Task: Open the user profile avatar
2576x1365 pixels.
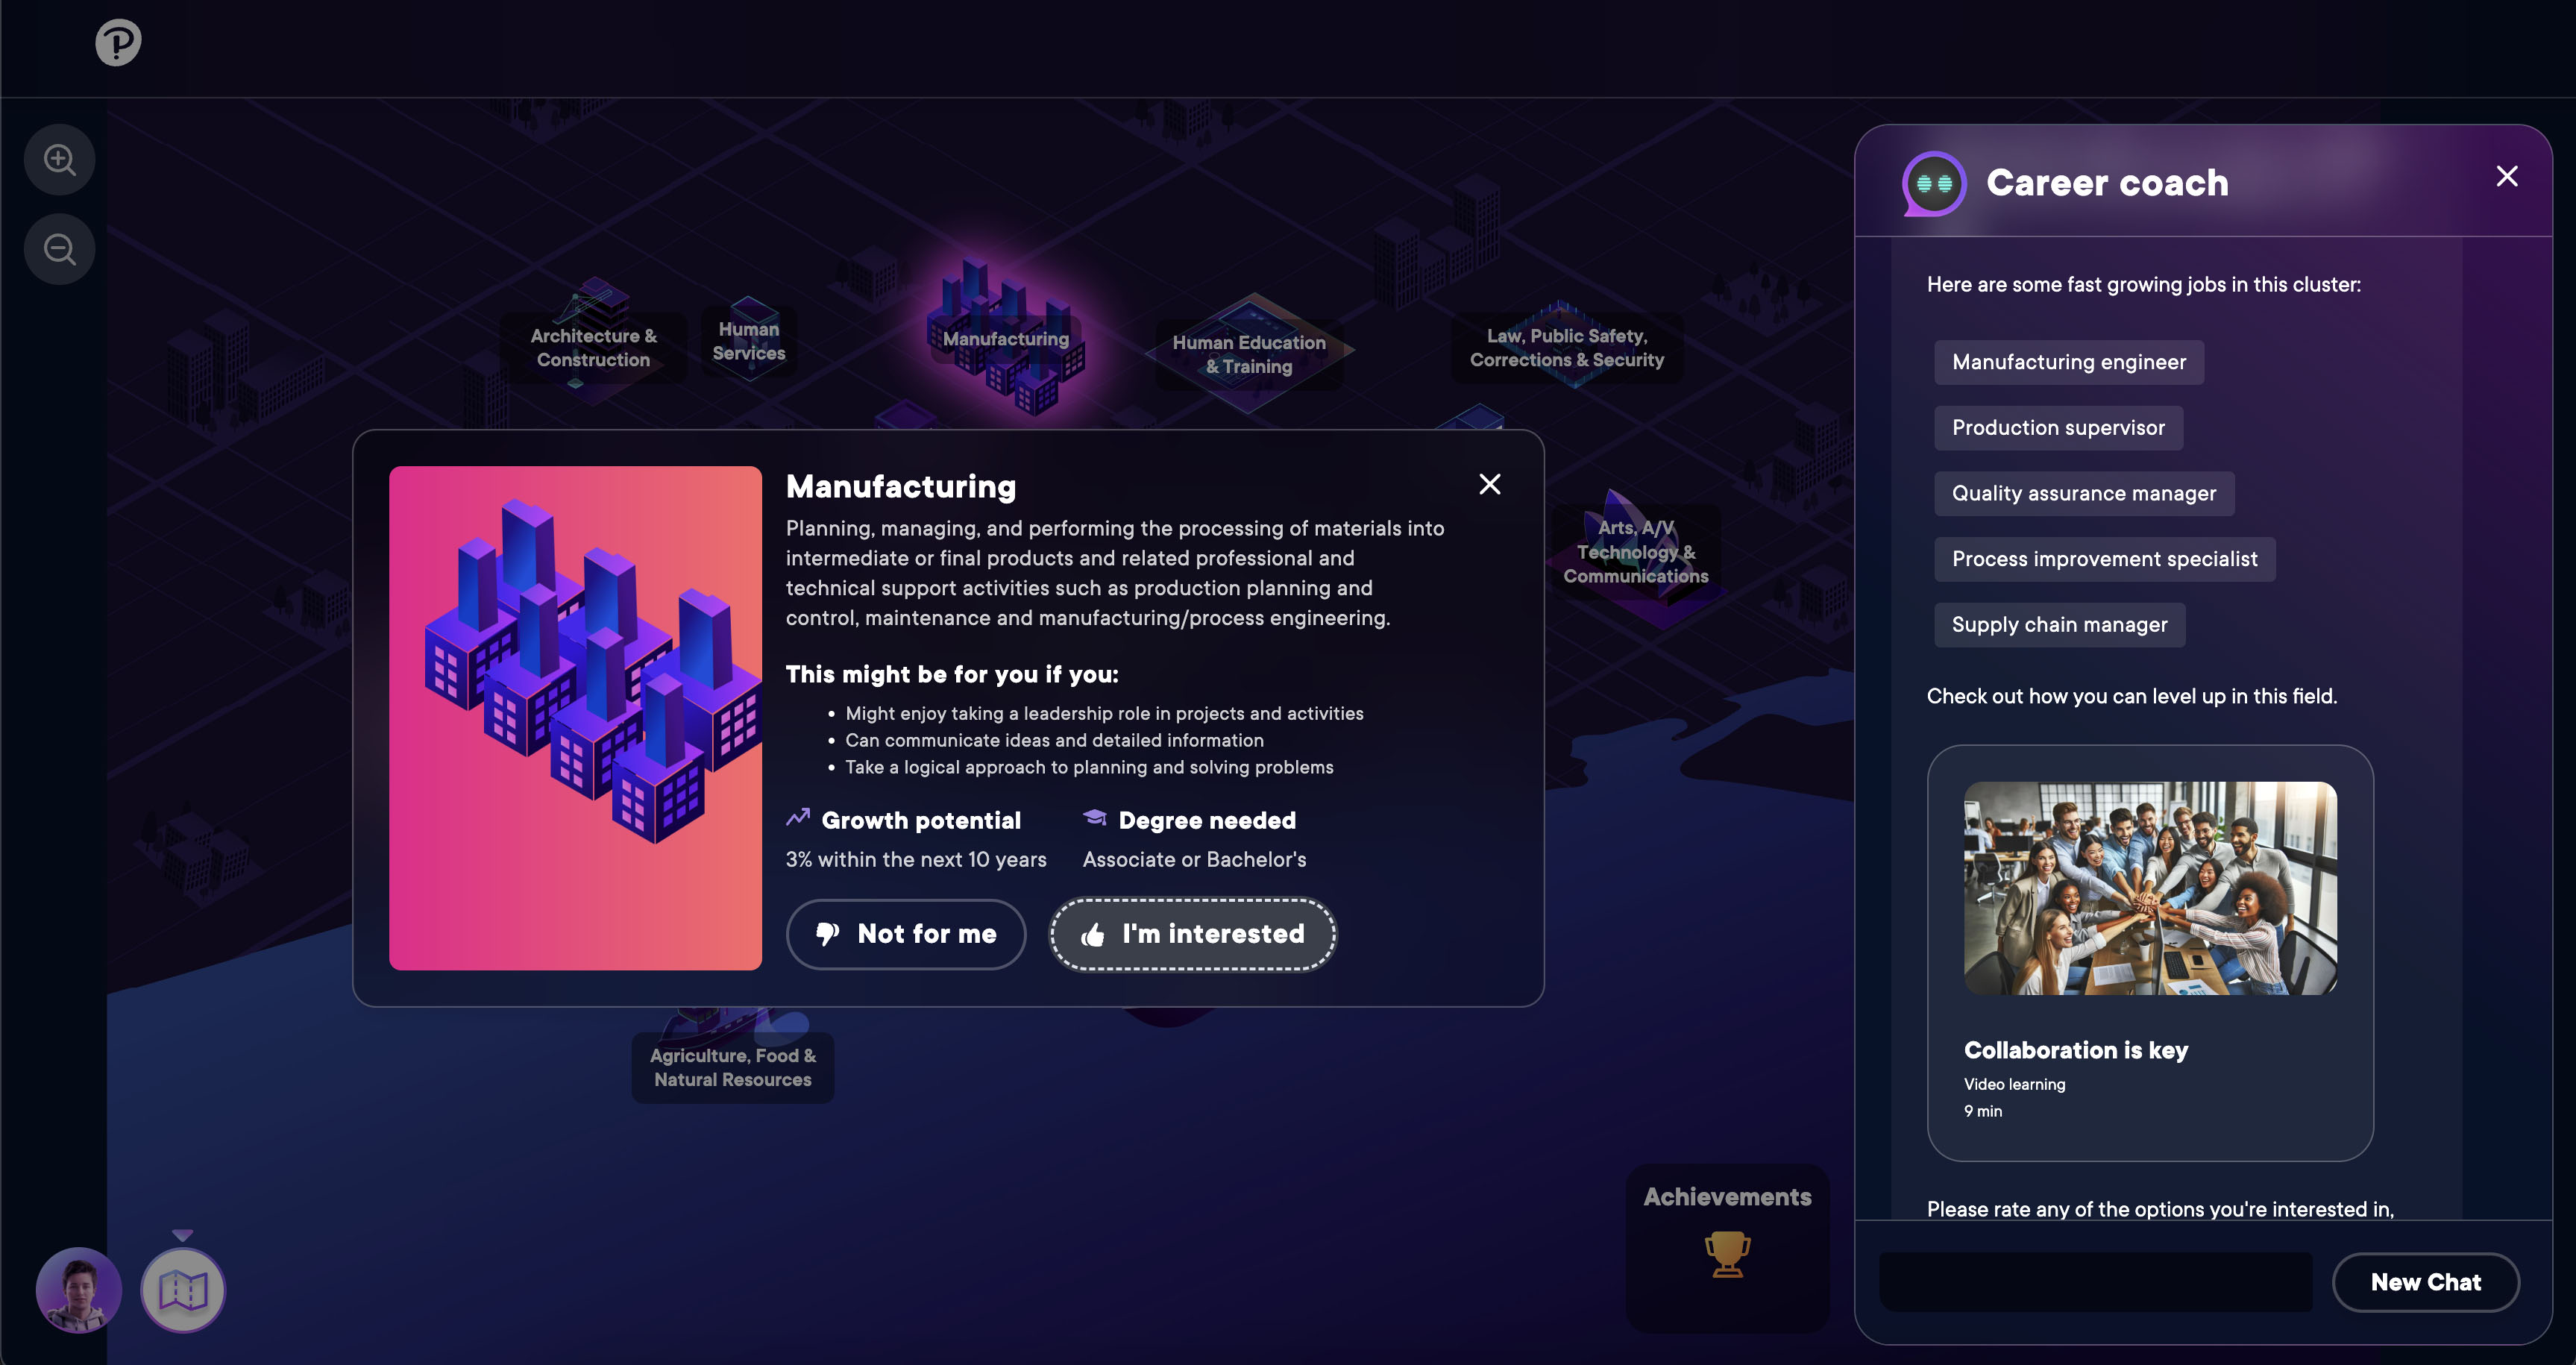Action: pyautogui.click(x=79, y=1290)
